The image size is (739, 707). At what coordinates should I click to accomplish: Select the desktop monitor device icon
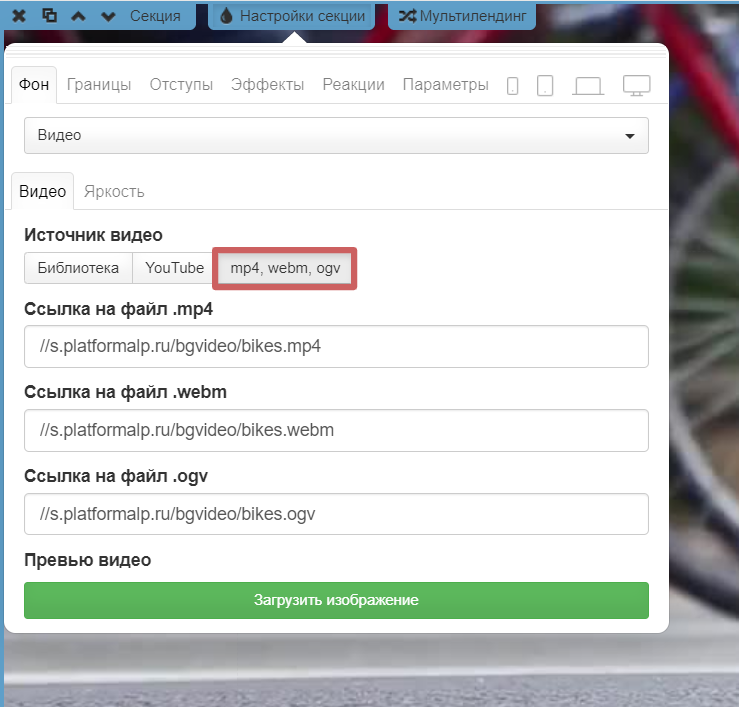[x=637, y=86]
